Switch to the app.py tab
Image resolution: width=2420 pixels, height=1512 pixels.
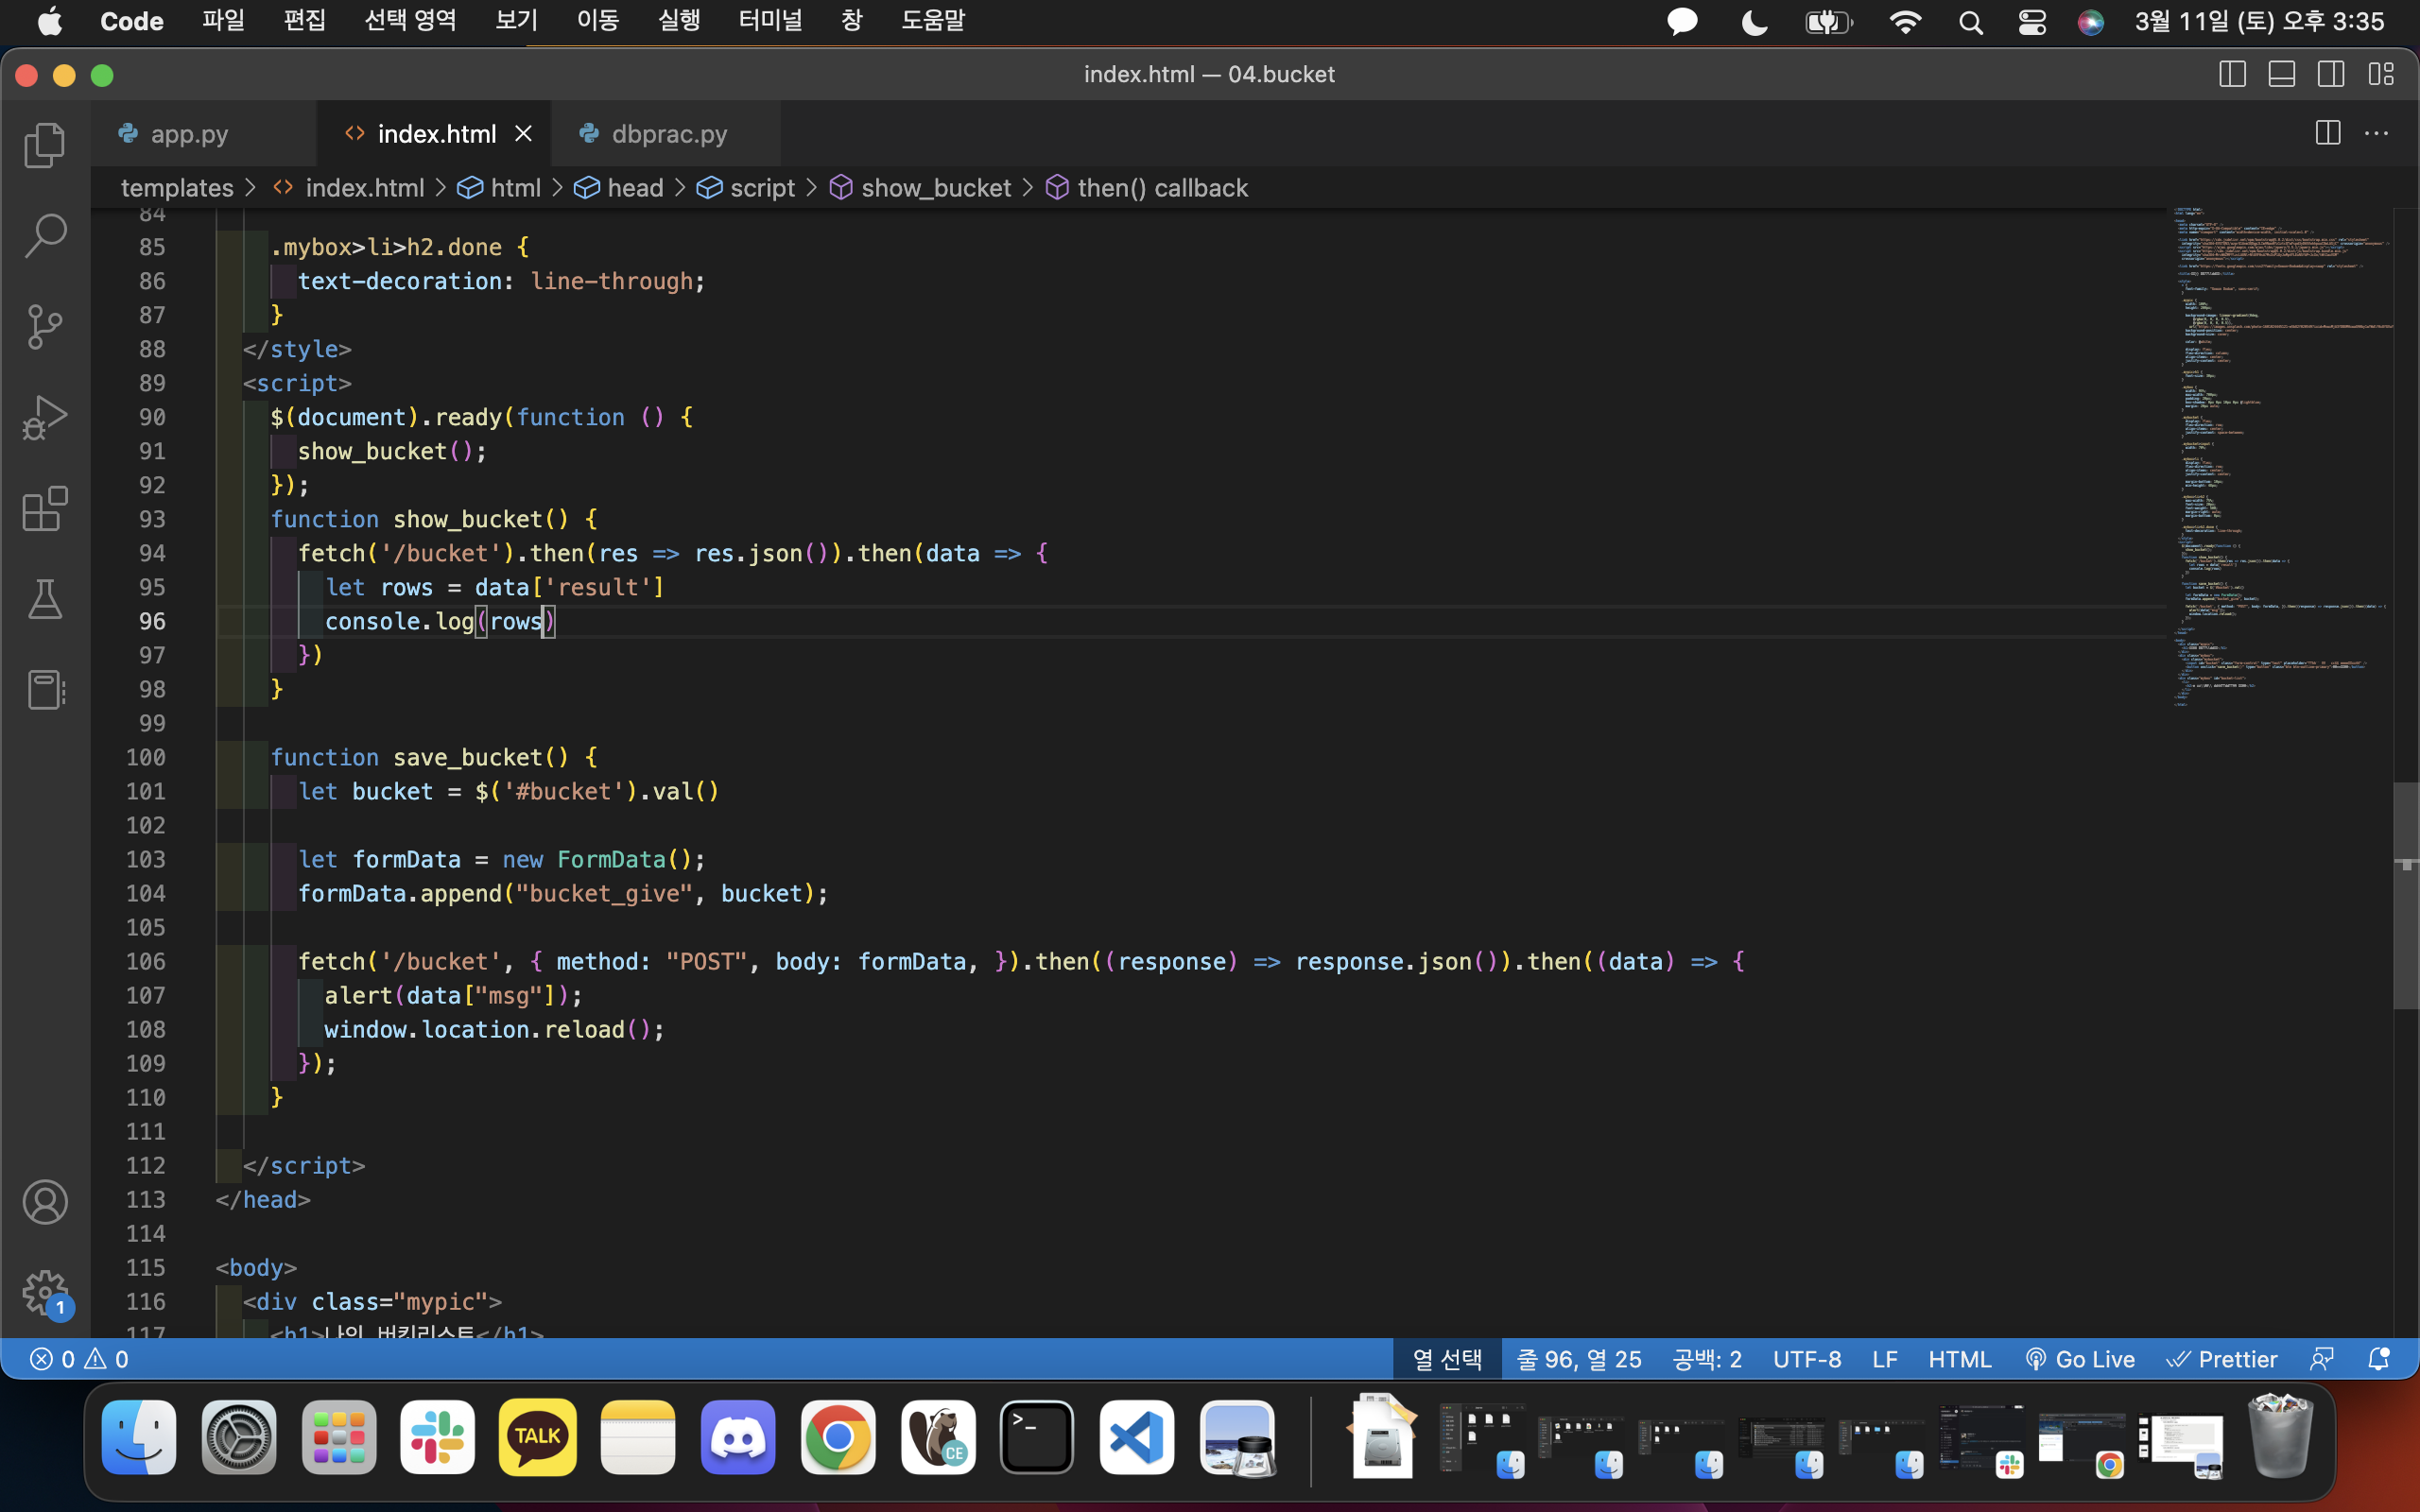coord(204,133)
